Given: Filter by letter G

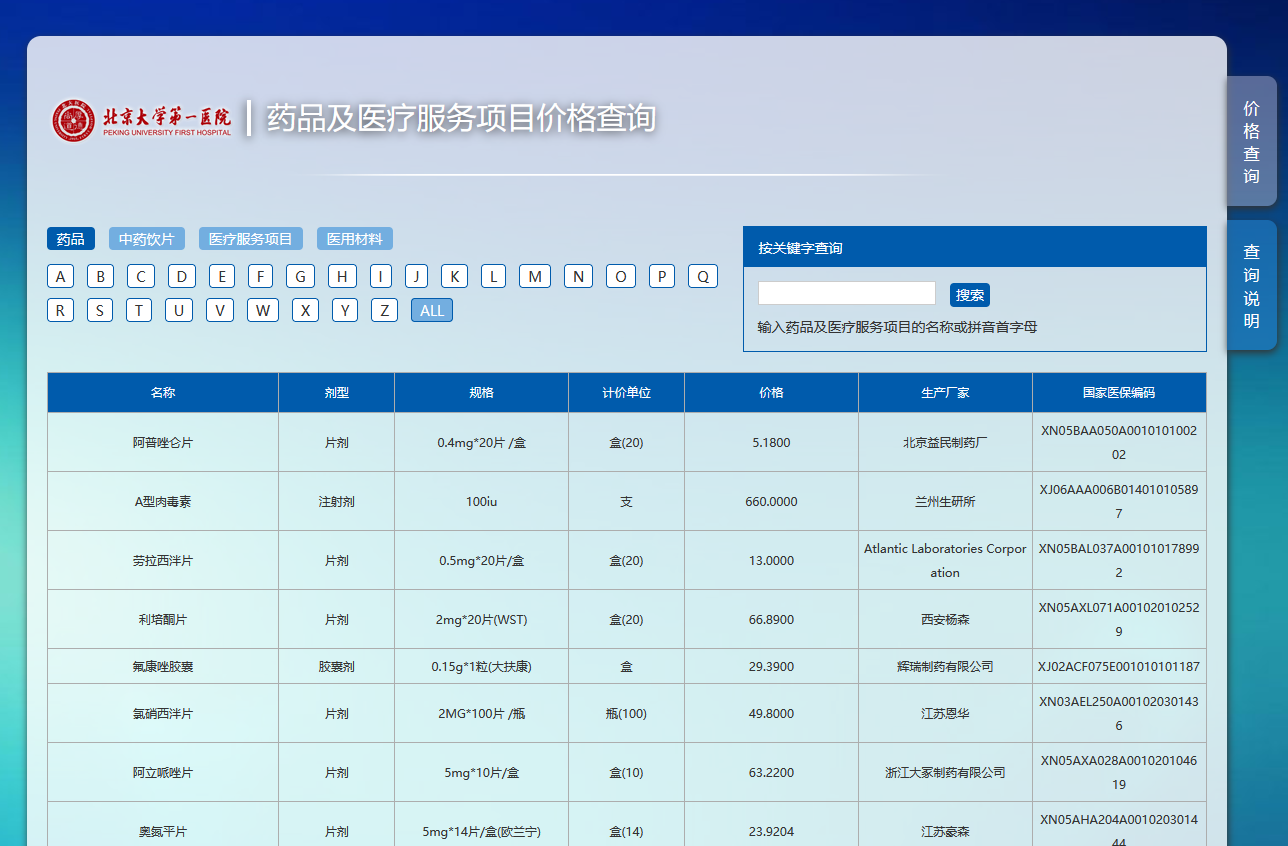Looking at the screenshot, I should pos(300,277).
